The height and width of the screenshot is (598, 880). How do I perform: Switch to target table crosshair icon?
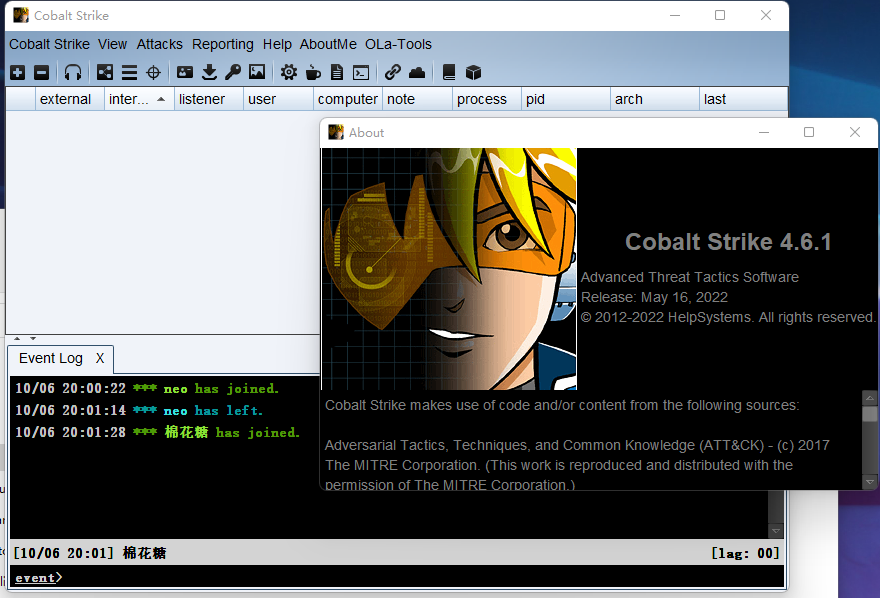[x=153, y=72]
